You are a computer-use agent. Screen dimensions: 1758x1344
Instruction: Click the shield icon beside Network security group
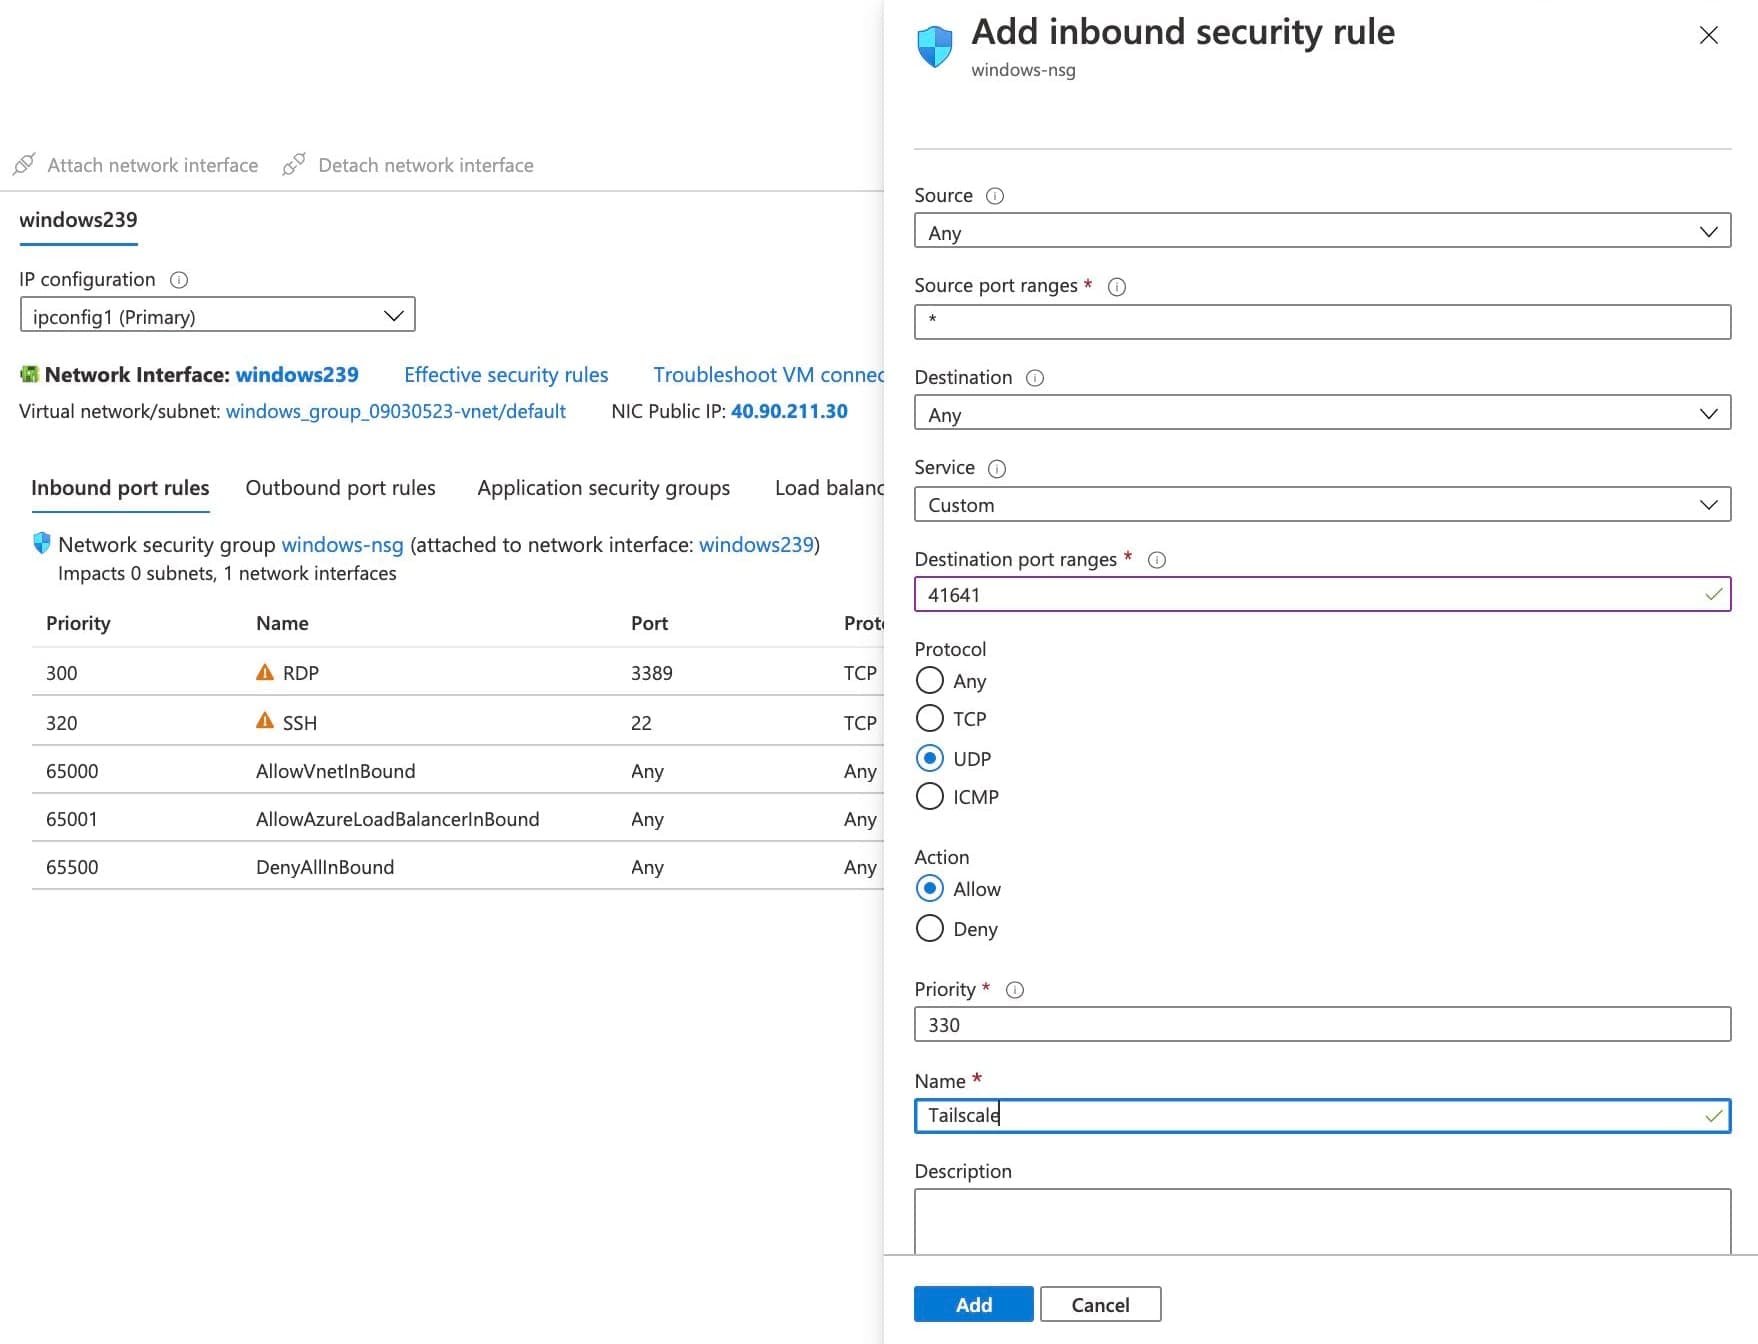pos(42,544)
